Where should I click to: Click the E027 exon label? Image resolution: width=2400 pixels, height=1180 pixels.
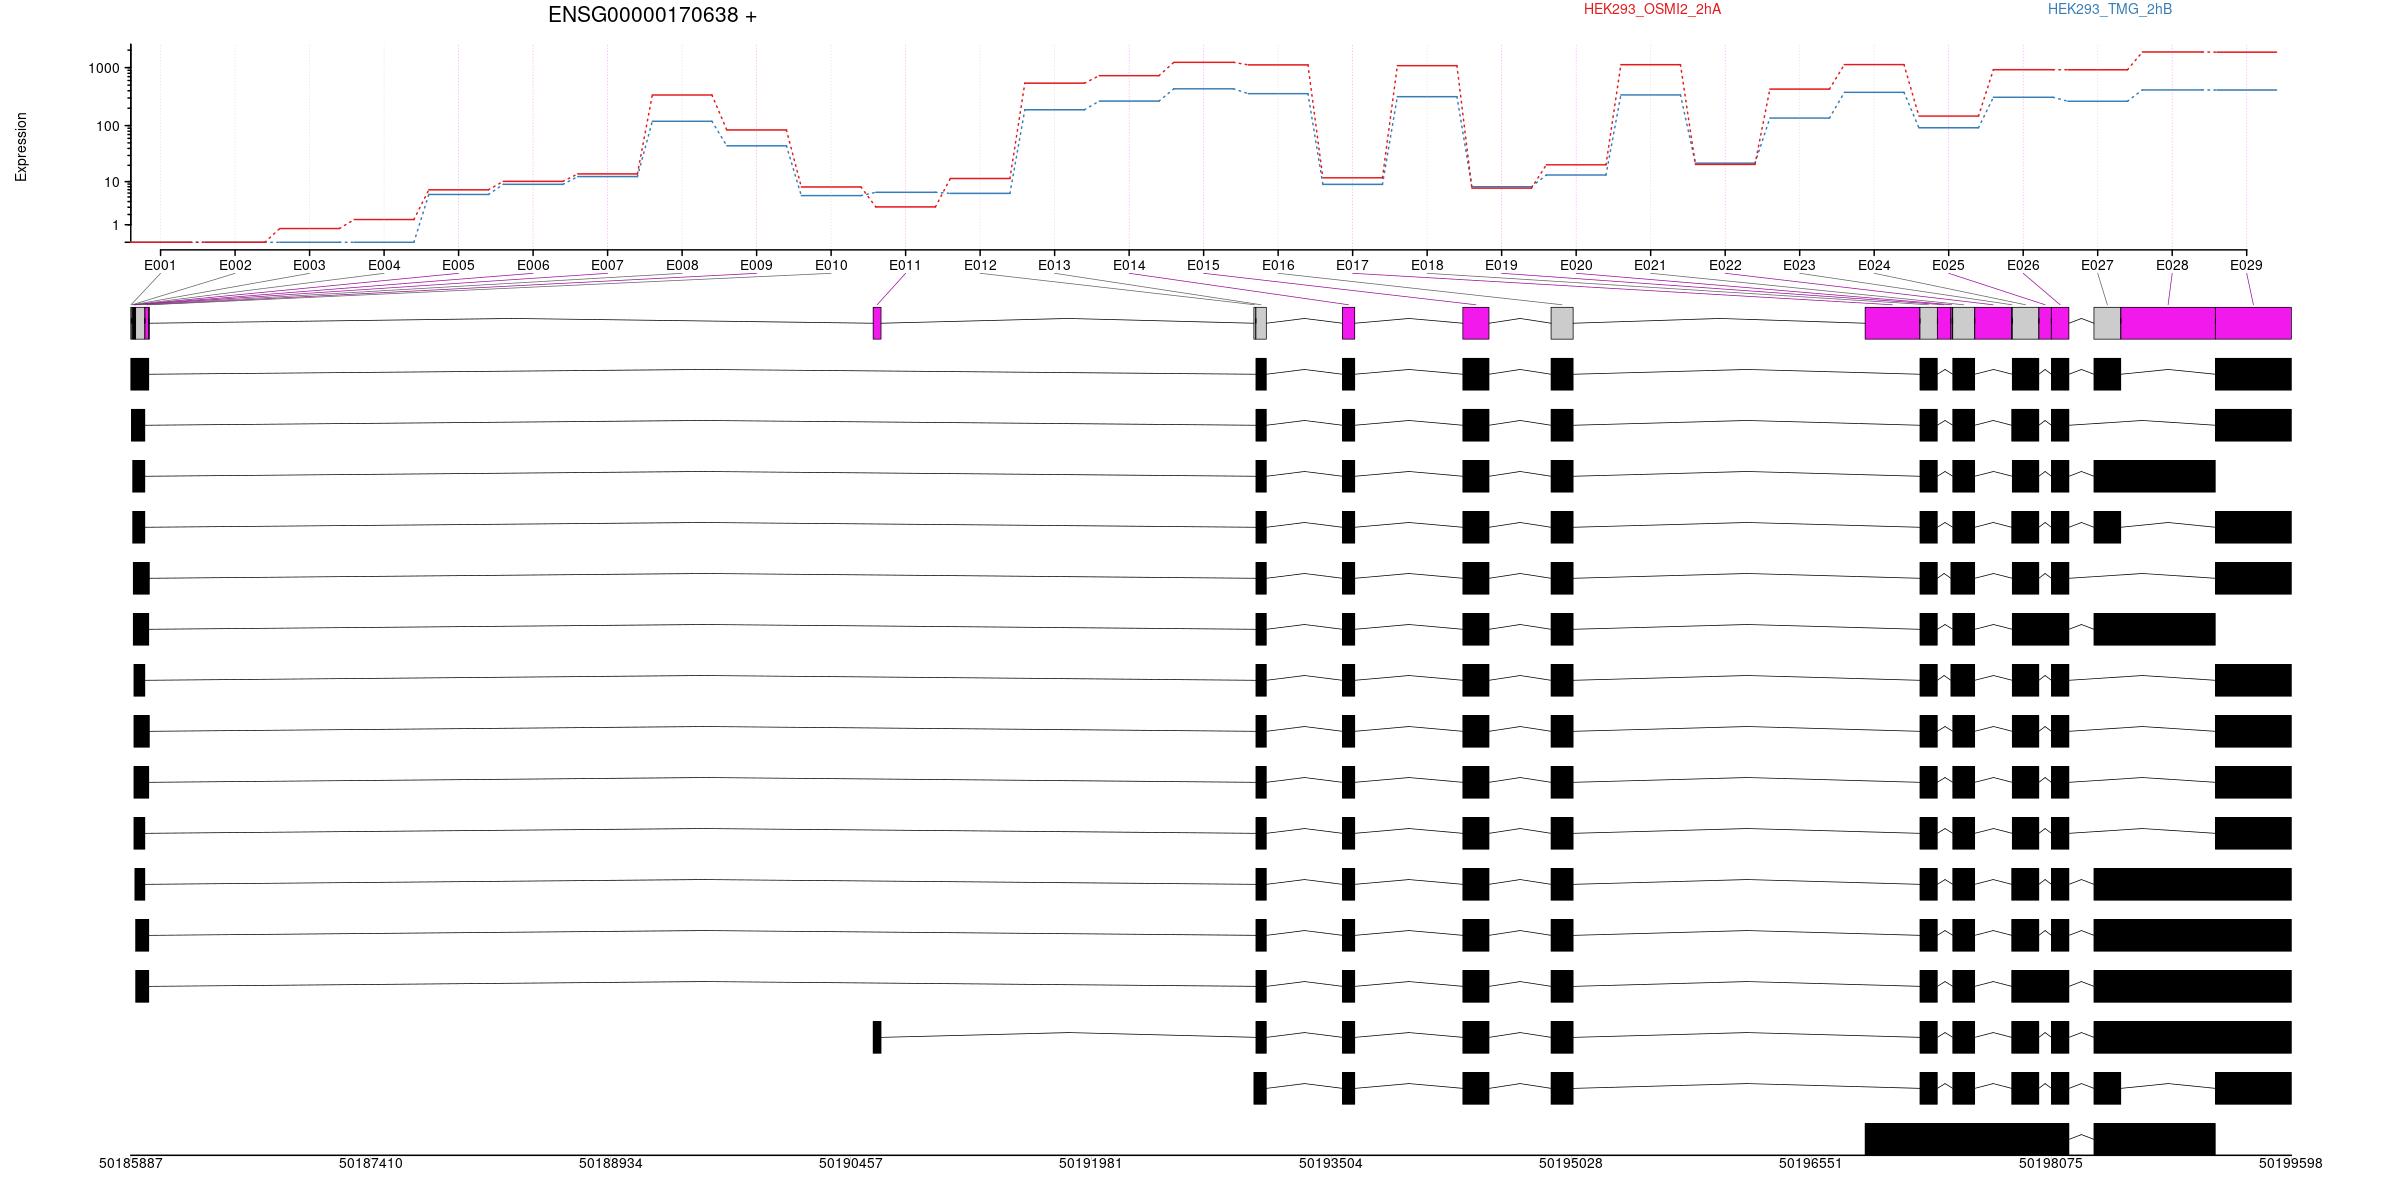[2097, 265]
